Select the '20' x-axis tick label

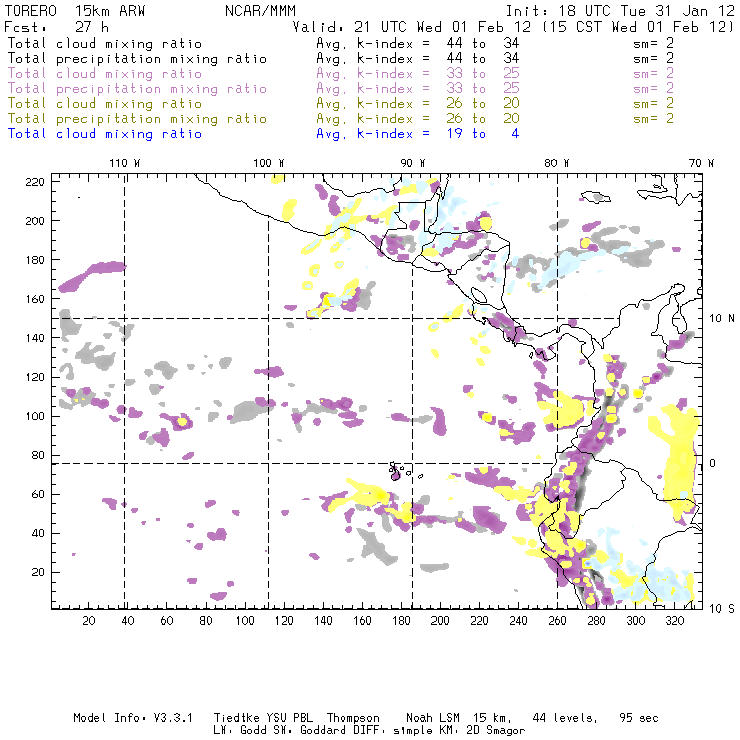(x=89, y=621)
